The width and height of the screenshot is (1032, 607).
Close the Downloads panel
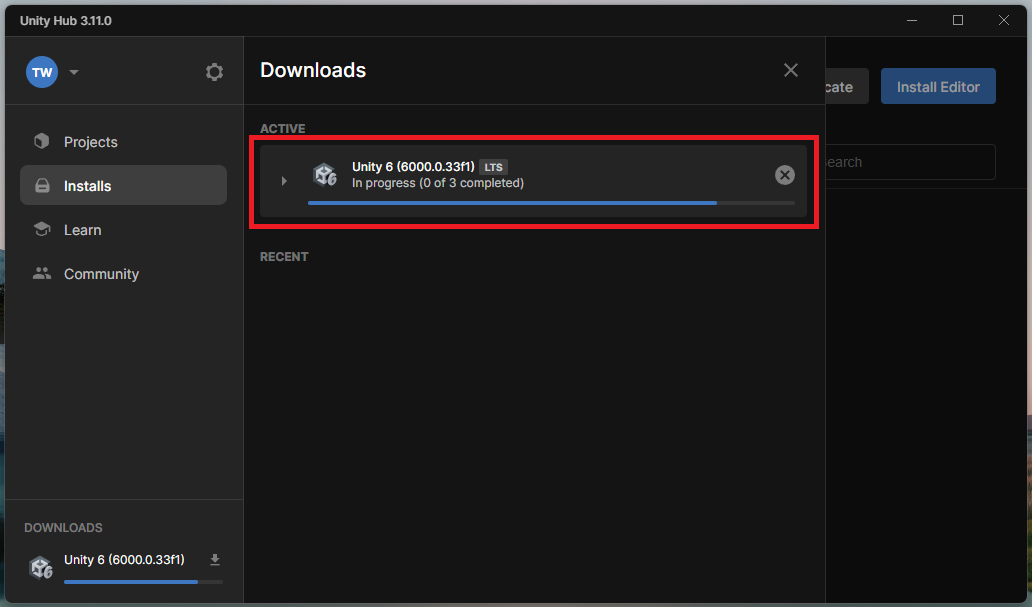tap(791, 70)
